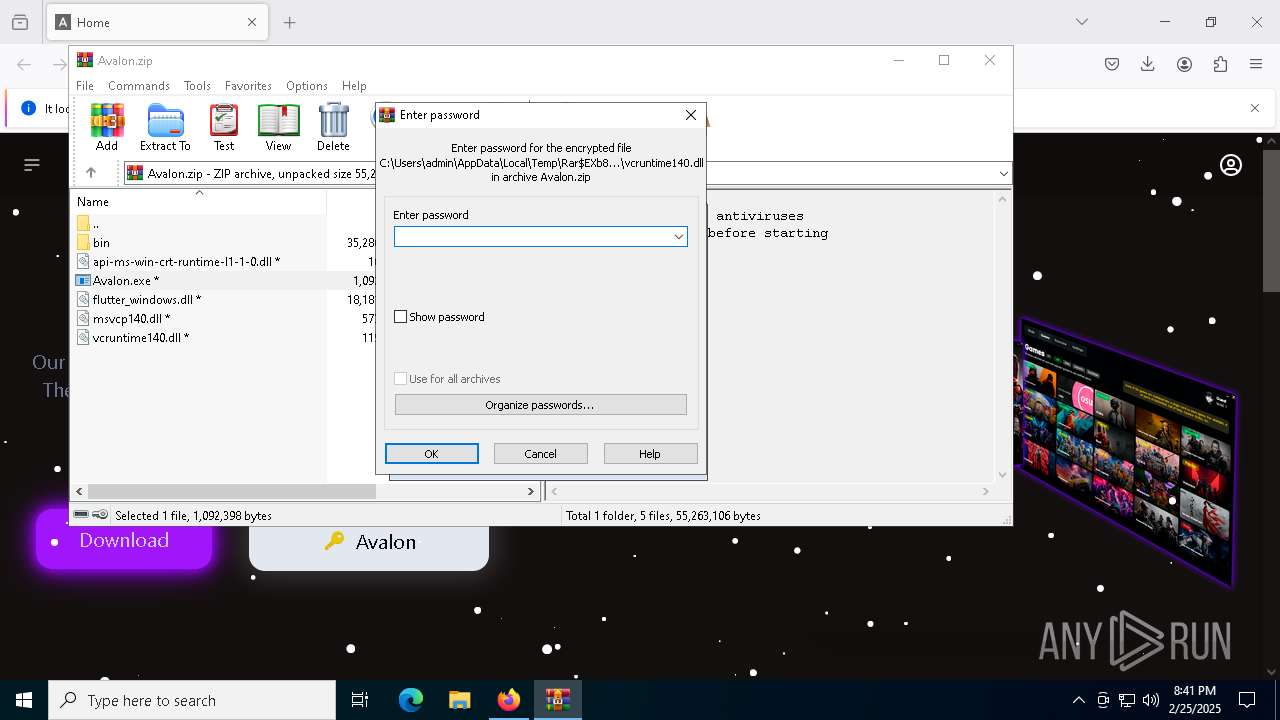Viewport: 1280px width, 720px height.
Task: Open the Help menu
Action: 354,86
